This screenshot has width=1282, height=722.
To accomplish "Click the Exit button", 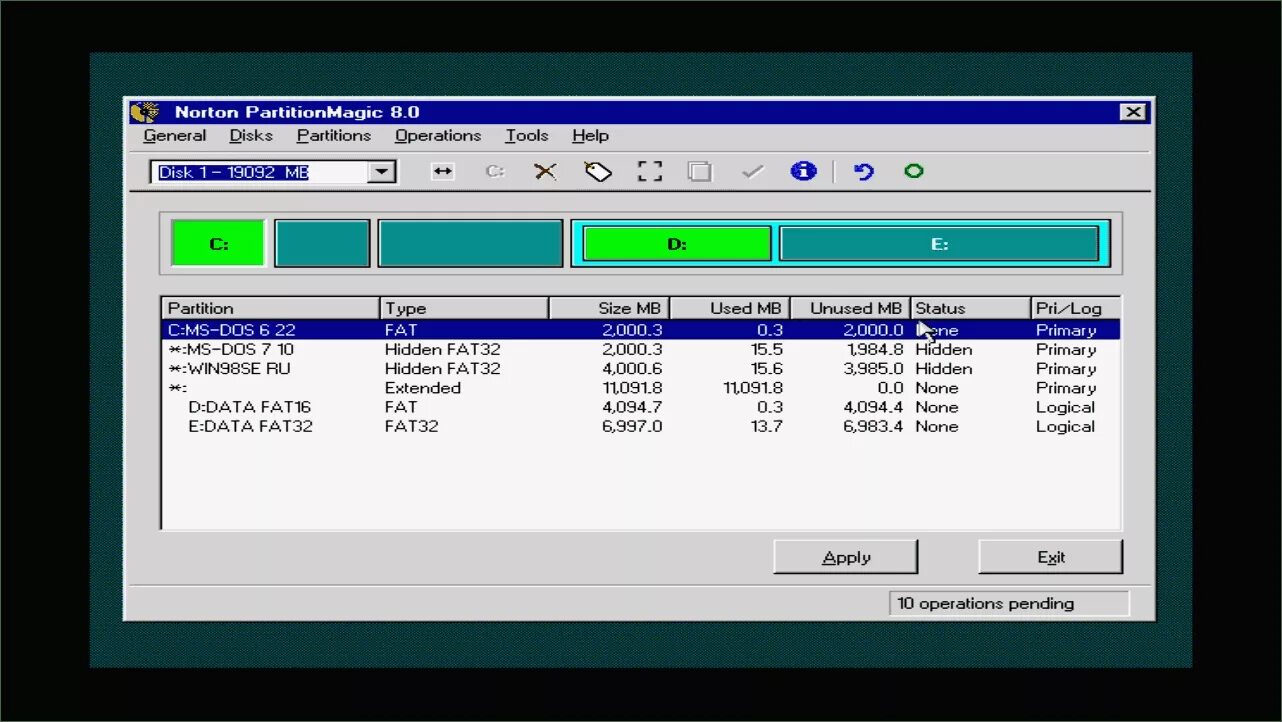I will point(1051,557).
